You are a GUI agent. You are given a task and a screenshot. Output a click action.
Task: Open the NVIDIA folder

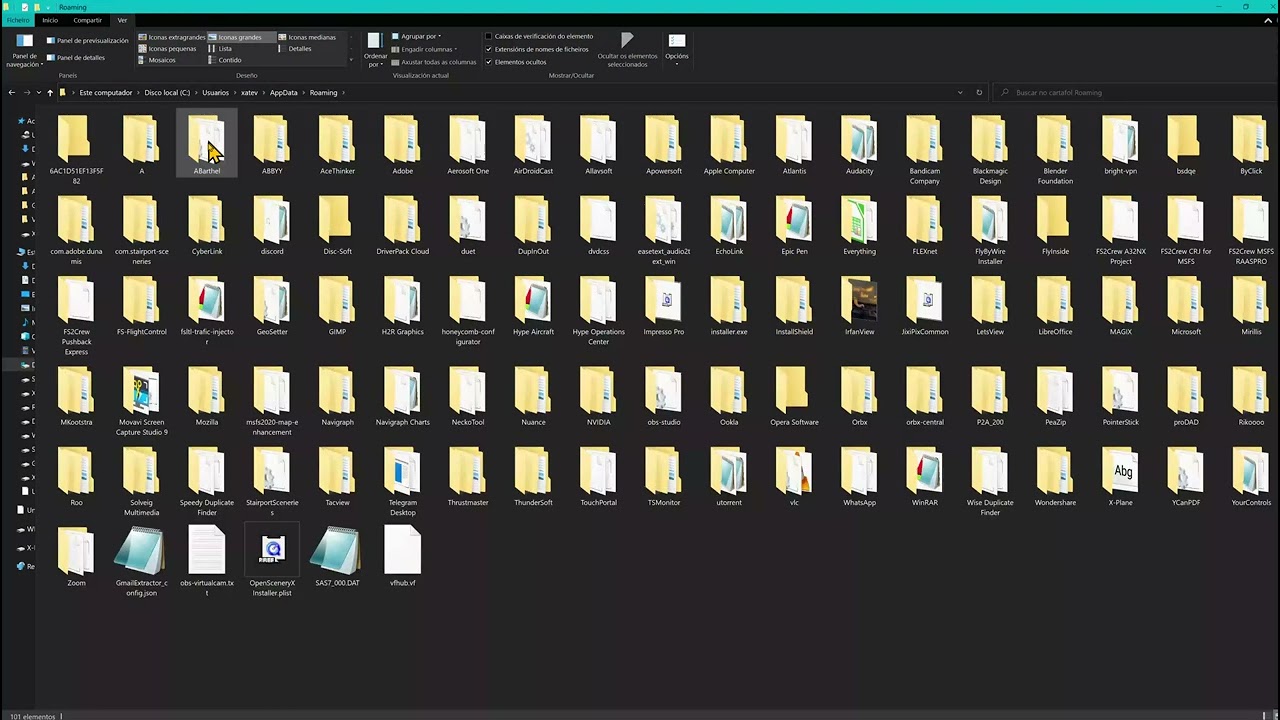click(598, 397)
